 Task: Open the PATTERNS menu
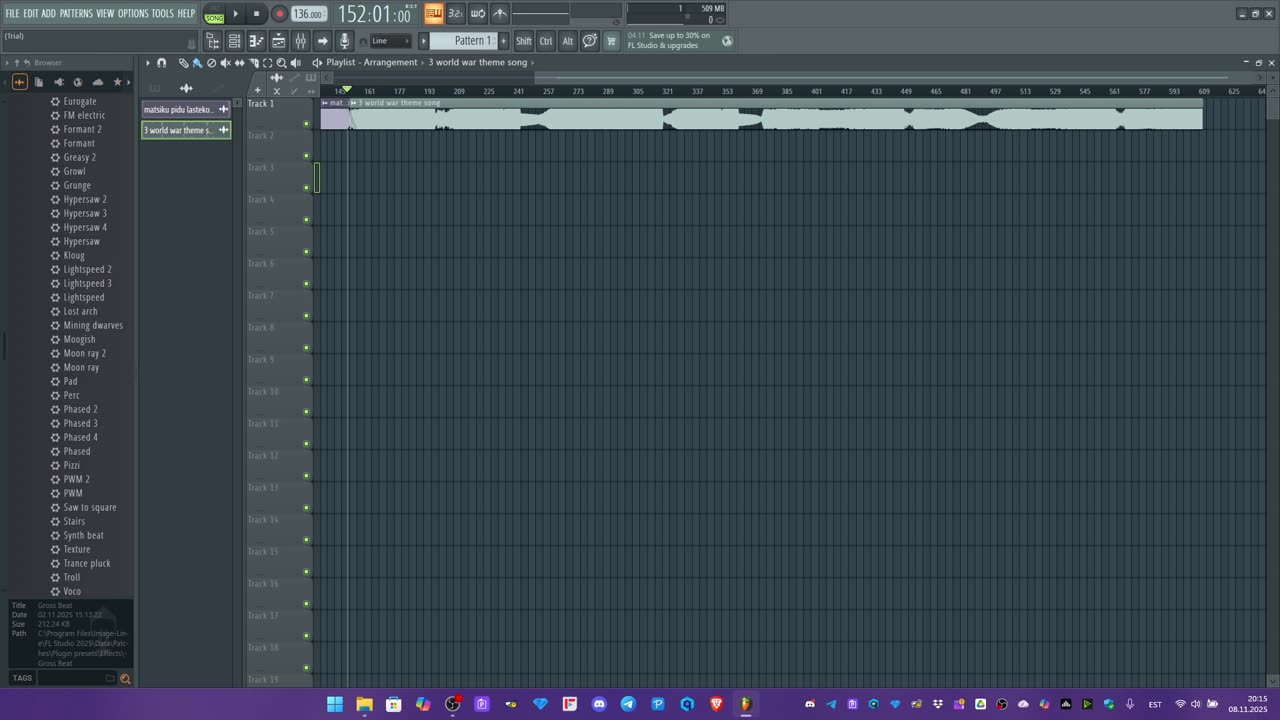pos(76,14)
